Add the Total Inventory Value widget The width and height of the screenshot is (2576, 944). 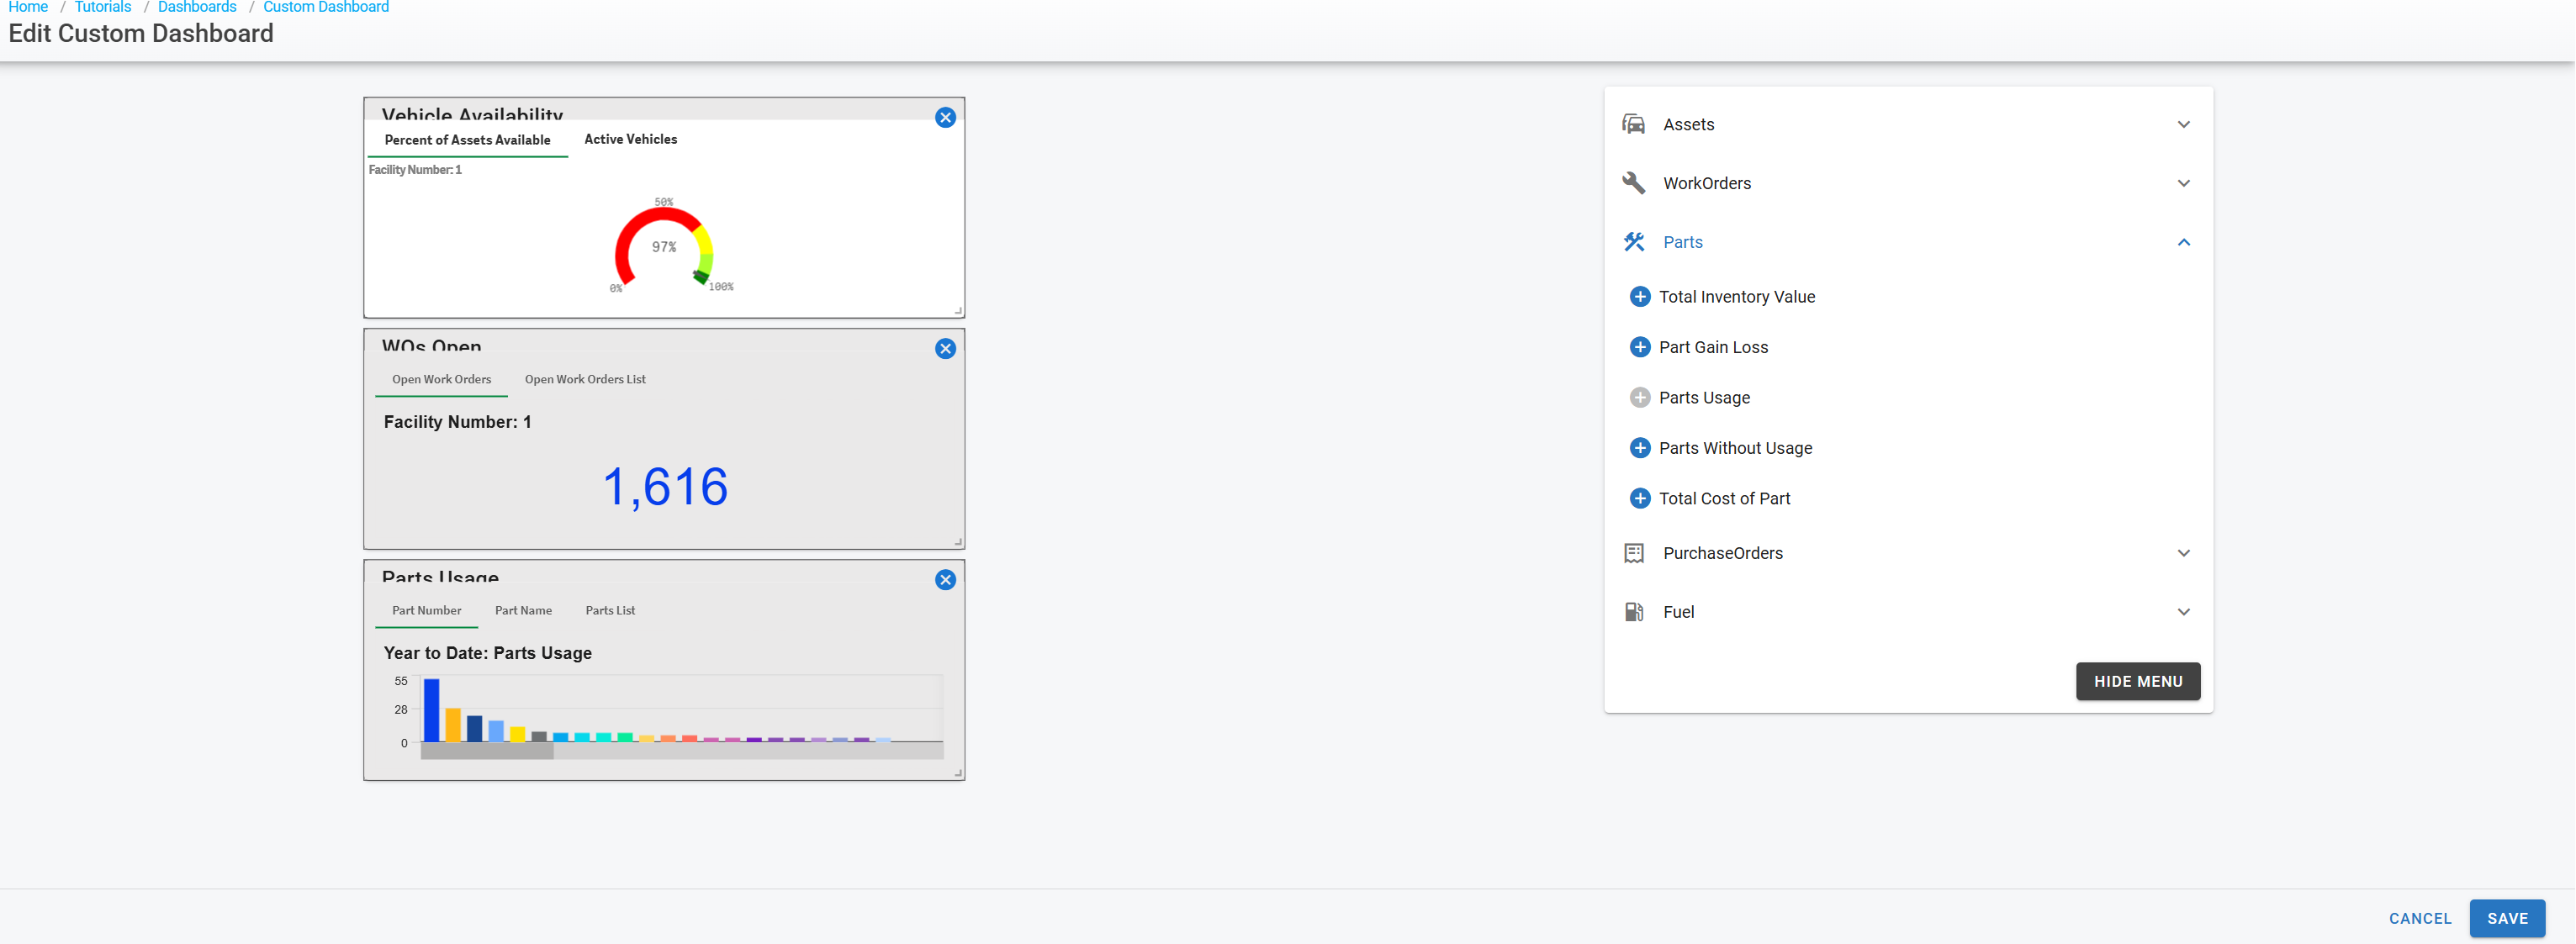tap(1639, 297)
